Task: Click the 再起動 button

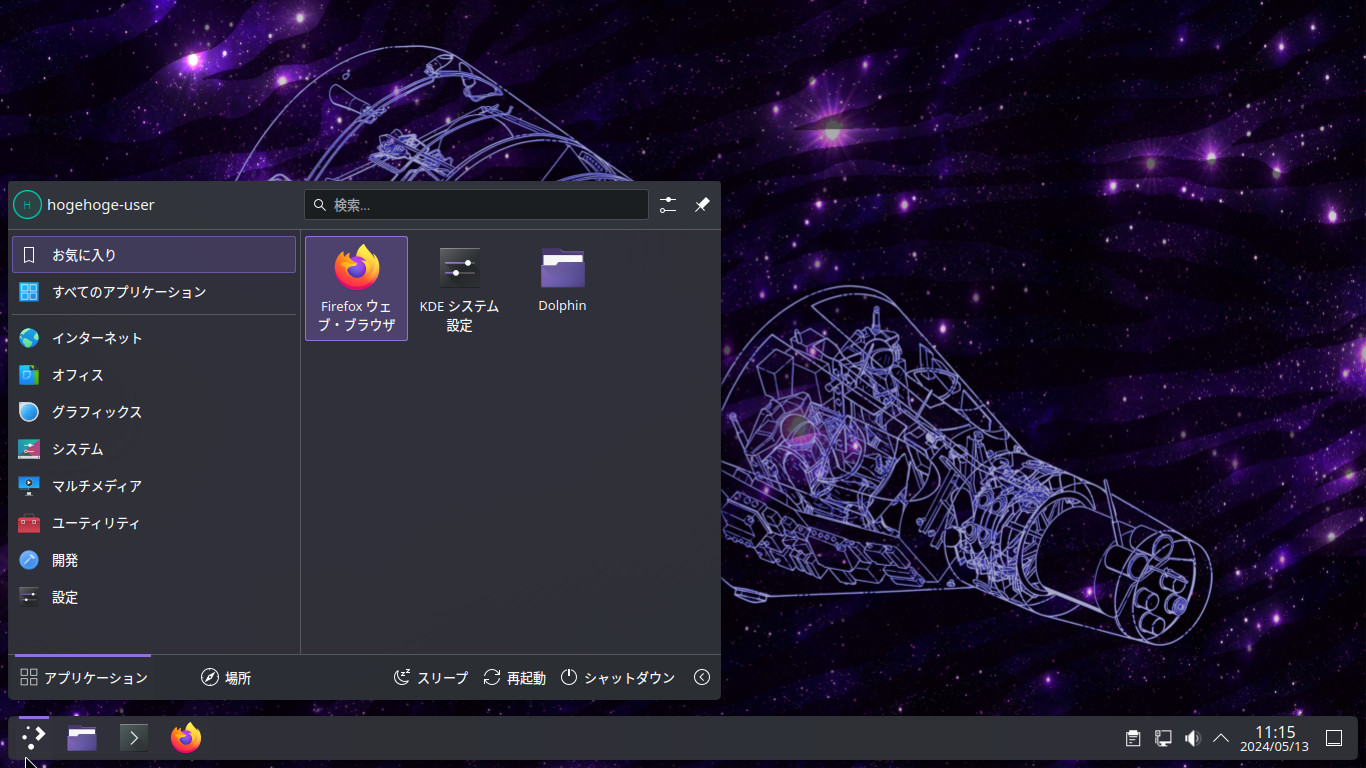Action: click(514, 678)
